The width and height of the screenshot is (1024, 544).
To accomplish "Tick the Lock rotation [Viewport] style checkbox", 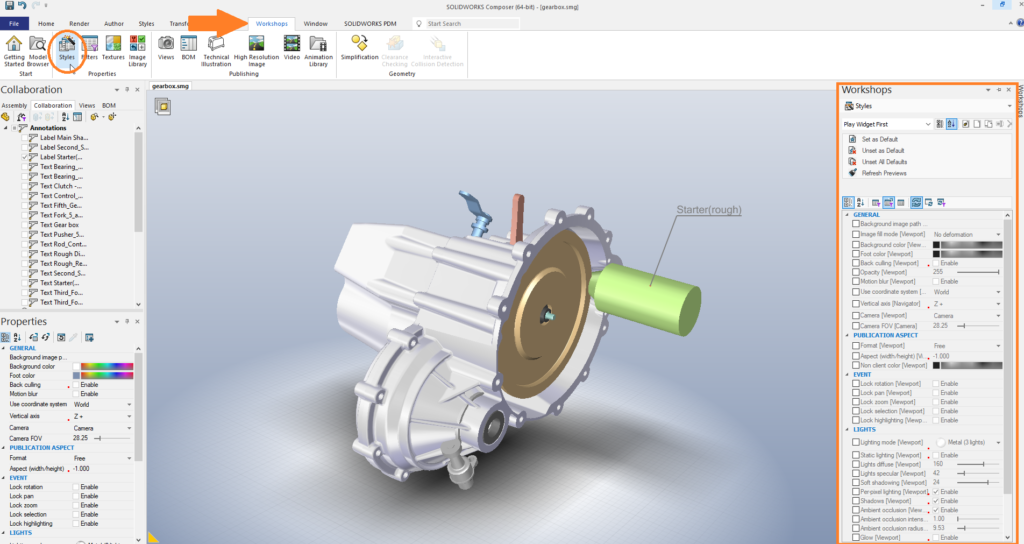I will 855,383.
